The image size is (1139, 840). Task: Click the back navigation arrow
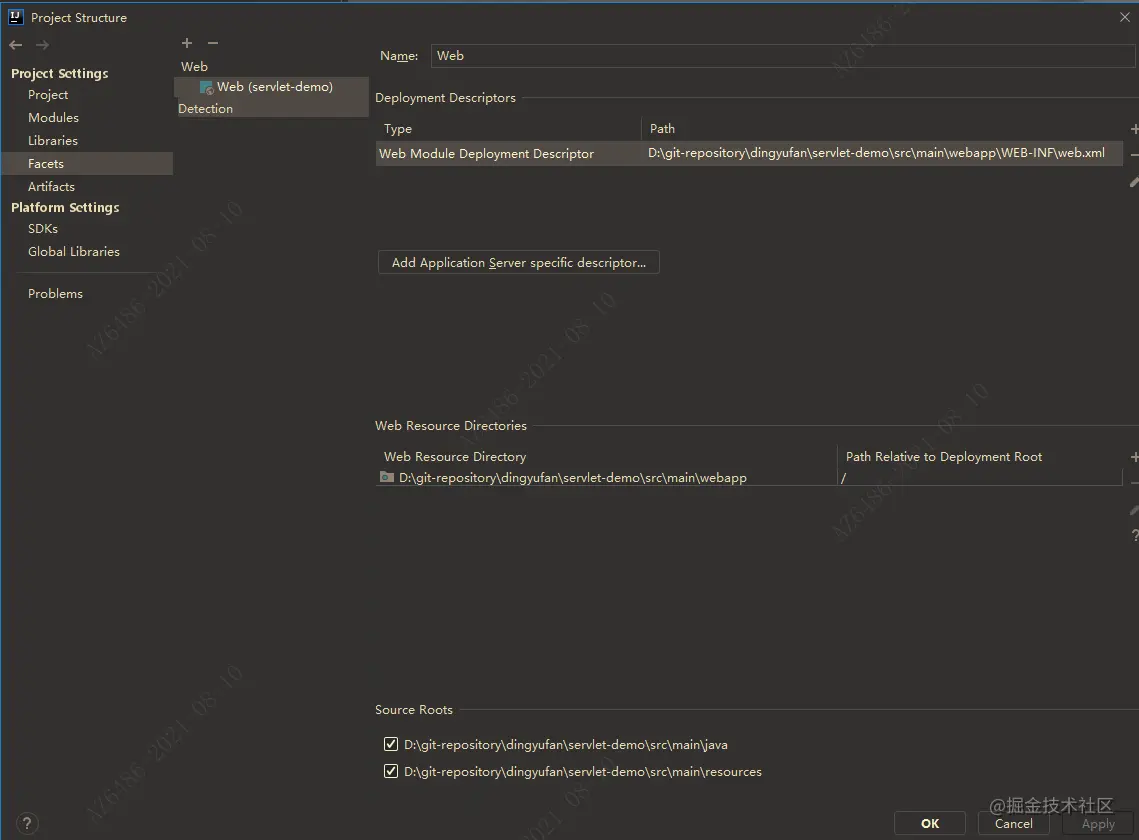pyautogui.click(x=16, y=45)
